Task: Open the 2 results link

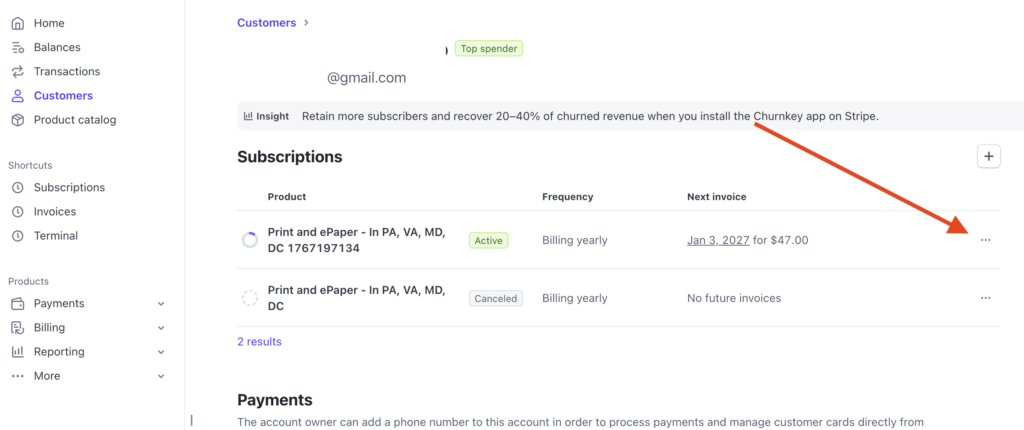Action: point(259,341)
